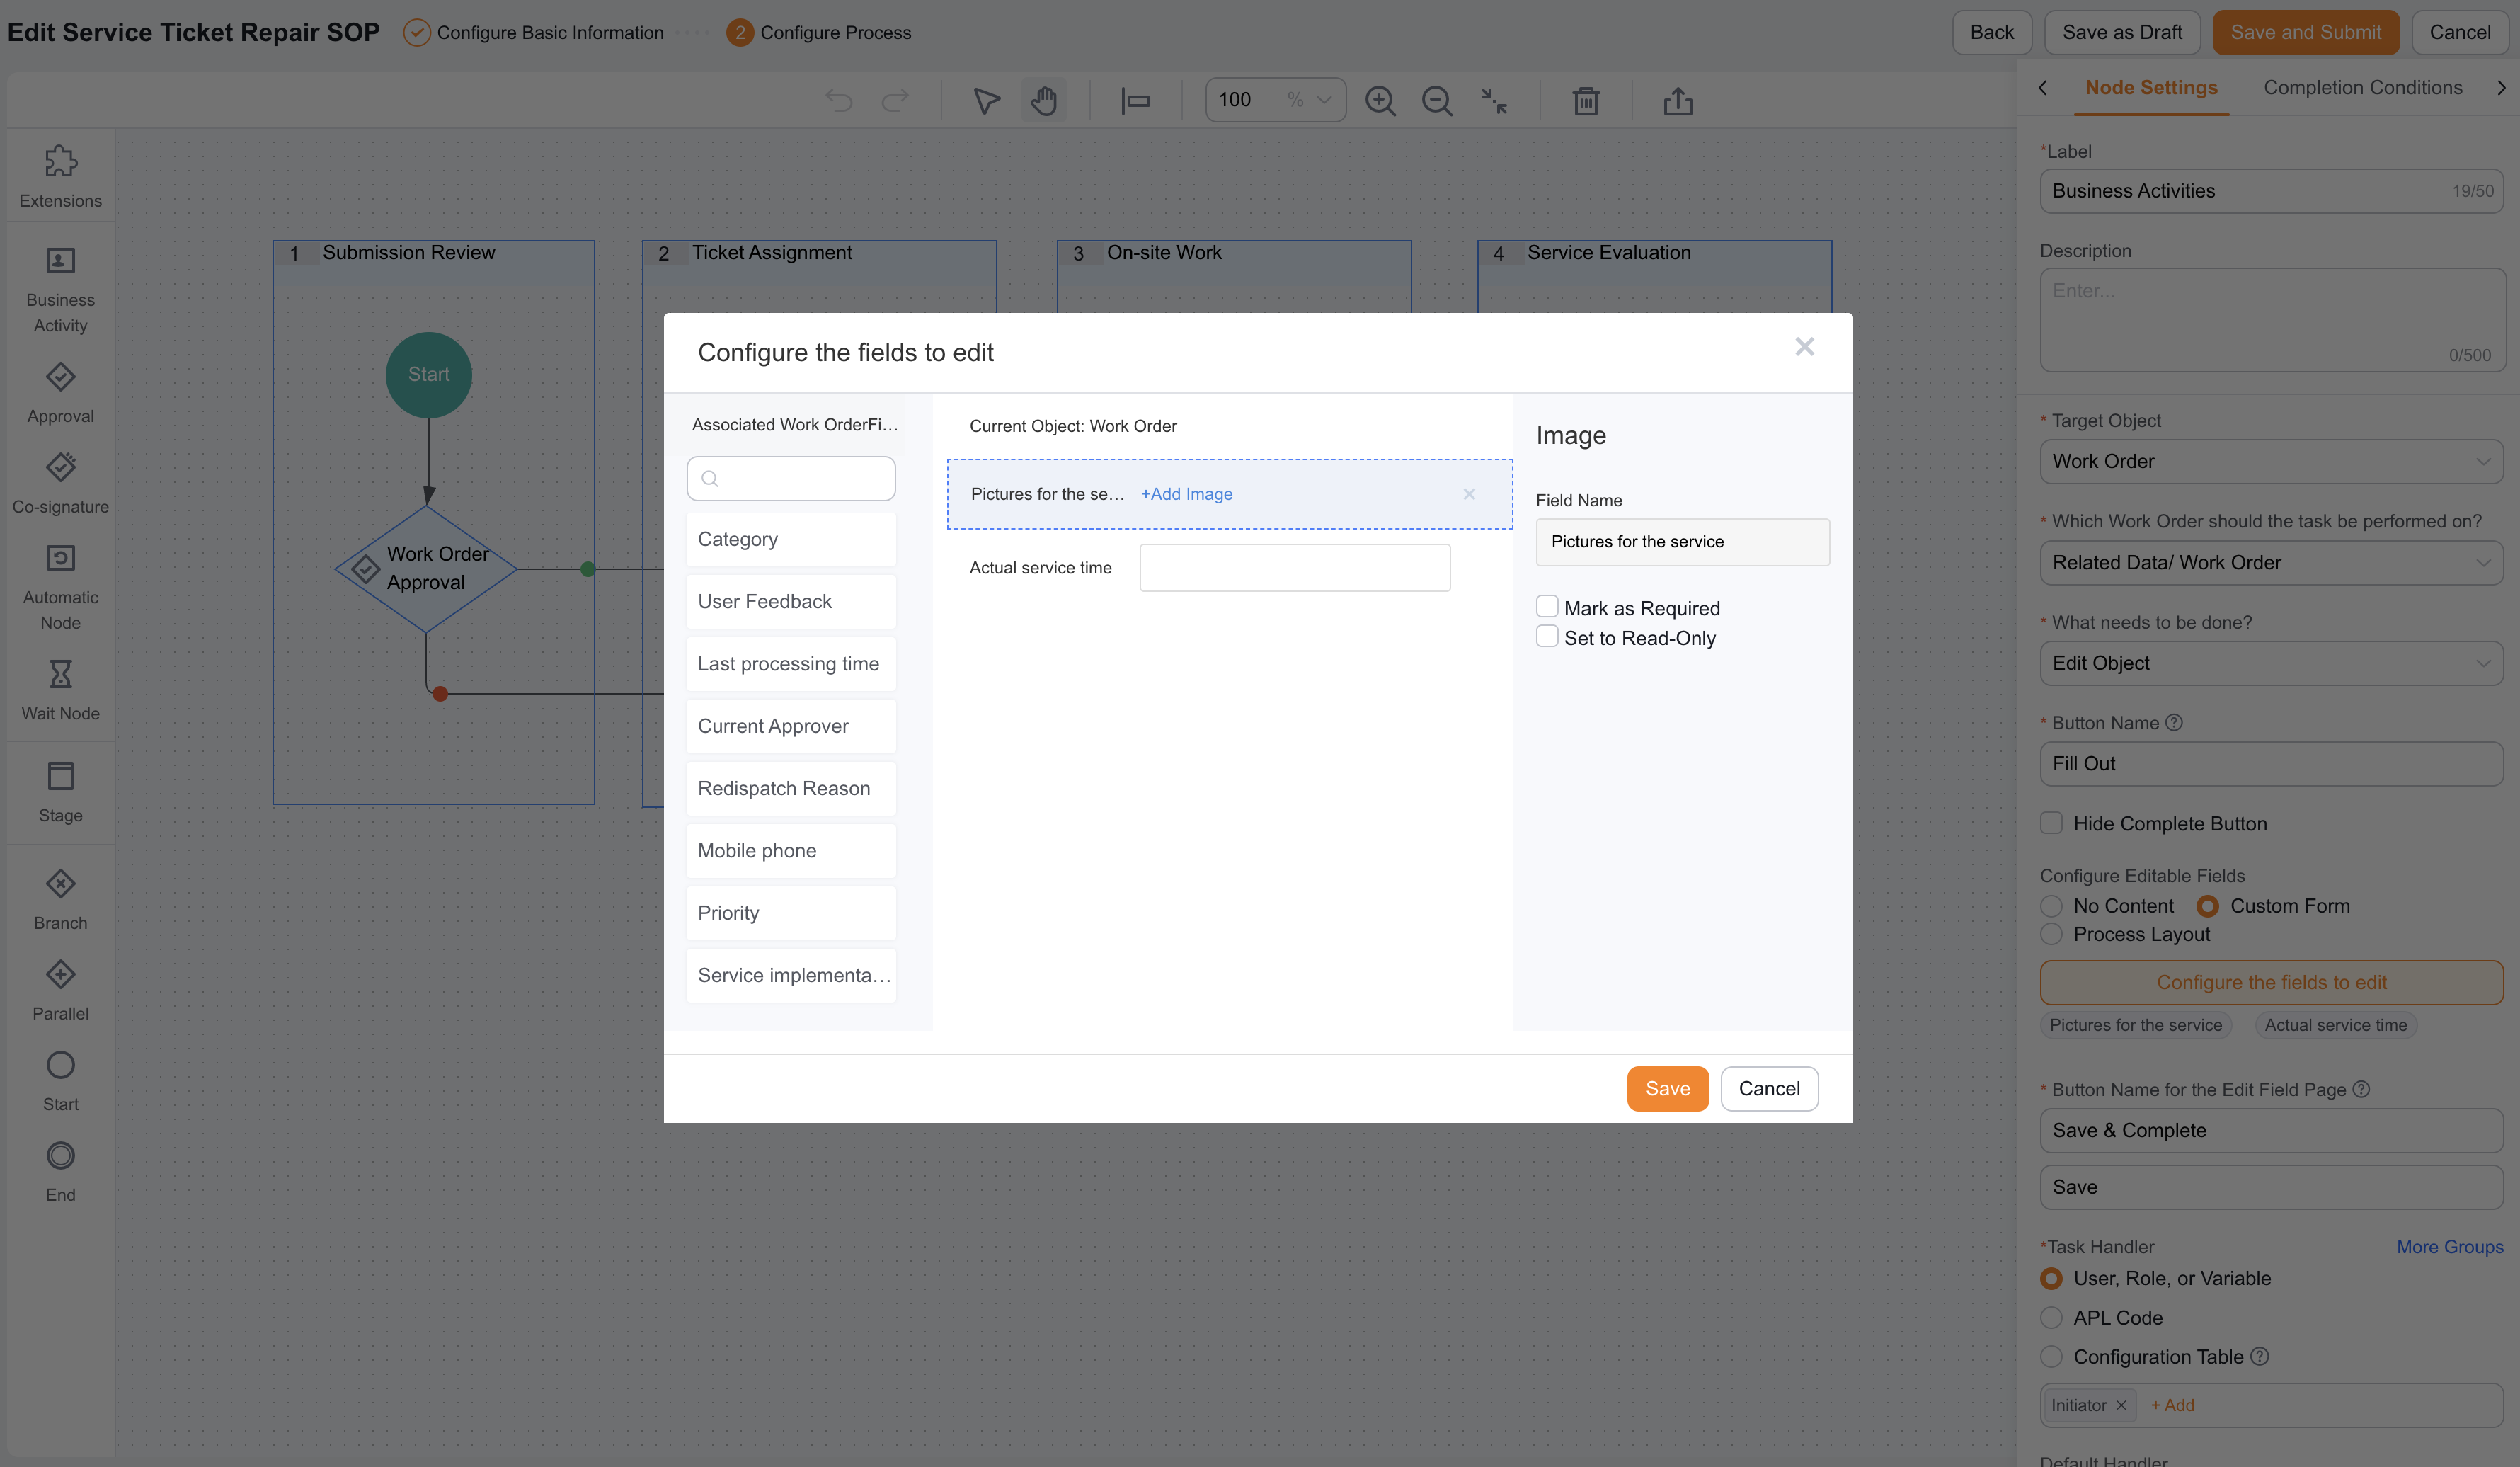This screenshot has height=1467, width=2520.
Task: Select the Business Activity node icon
Action: (x=61, y=261)
